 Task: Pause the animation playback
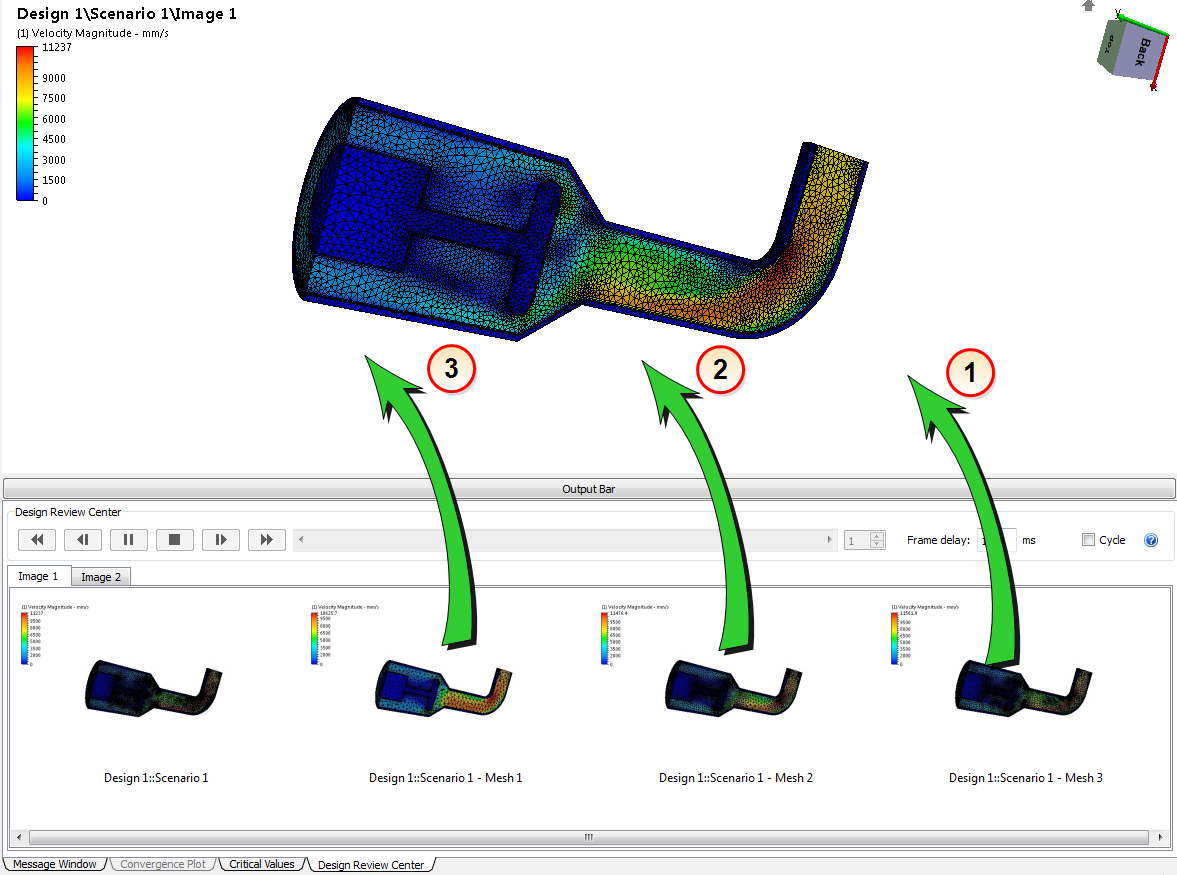(x=128, y=540)
